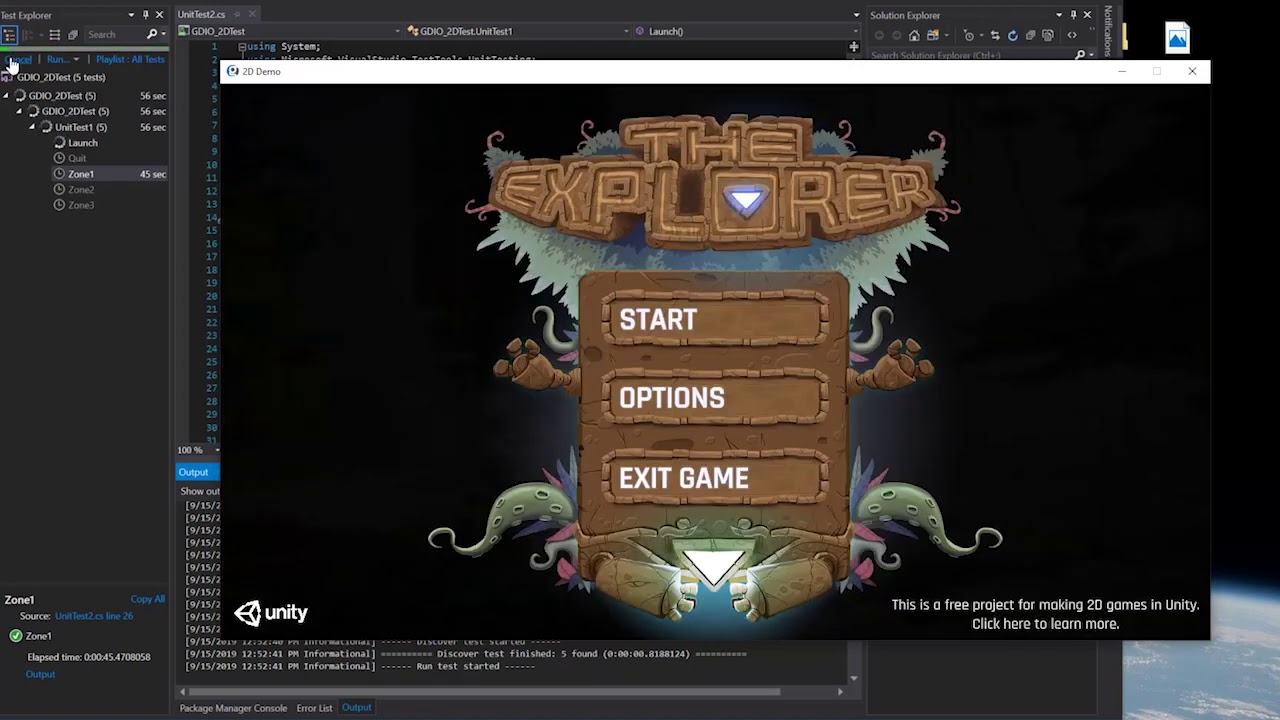
Task: Click the OPTIONS button in the game
Action: coord(716,398)
